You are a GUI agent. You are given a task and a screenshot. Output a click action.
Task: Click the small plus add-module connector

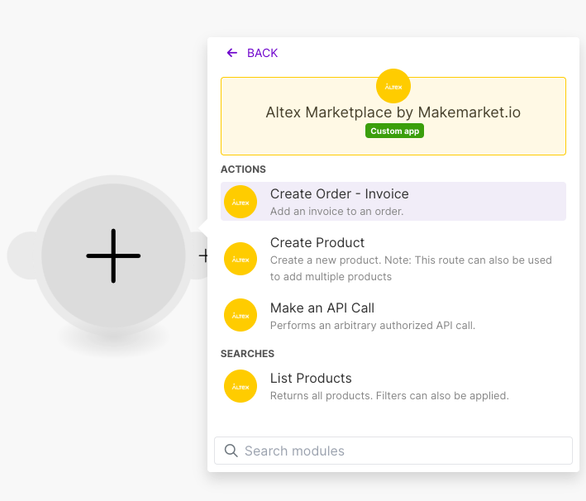click(203, 256)
